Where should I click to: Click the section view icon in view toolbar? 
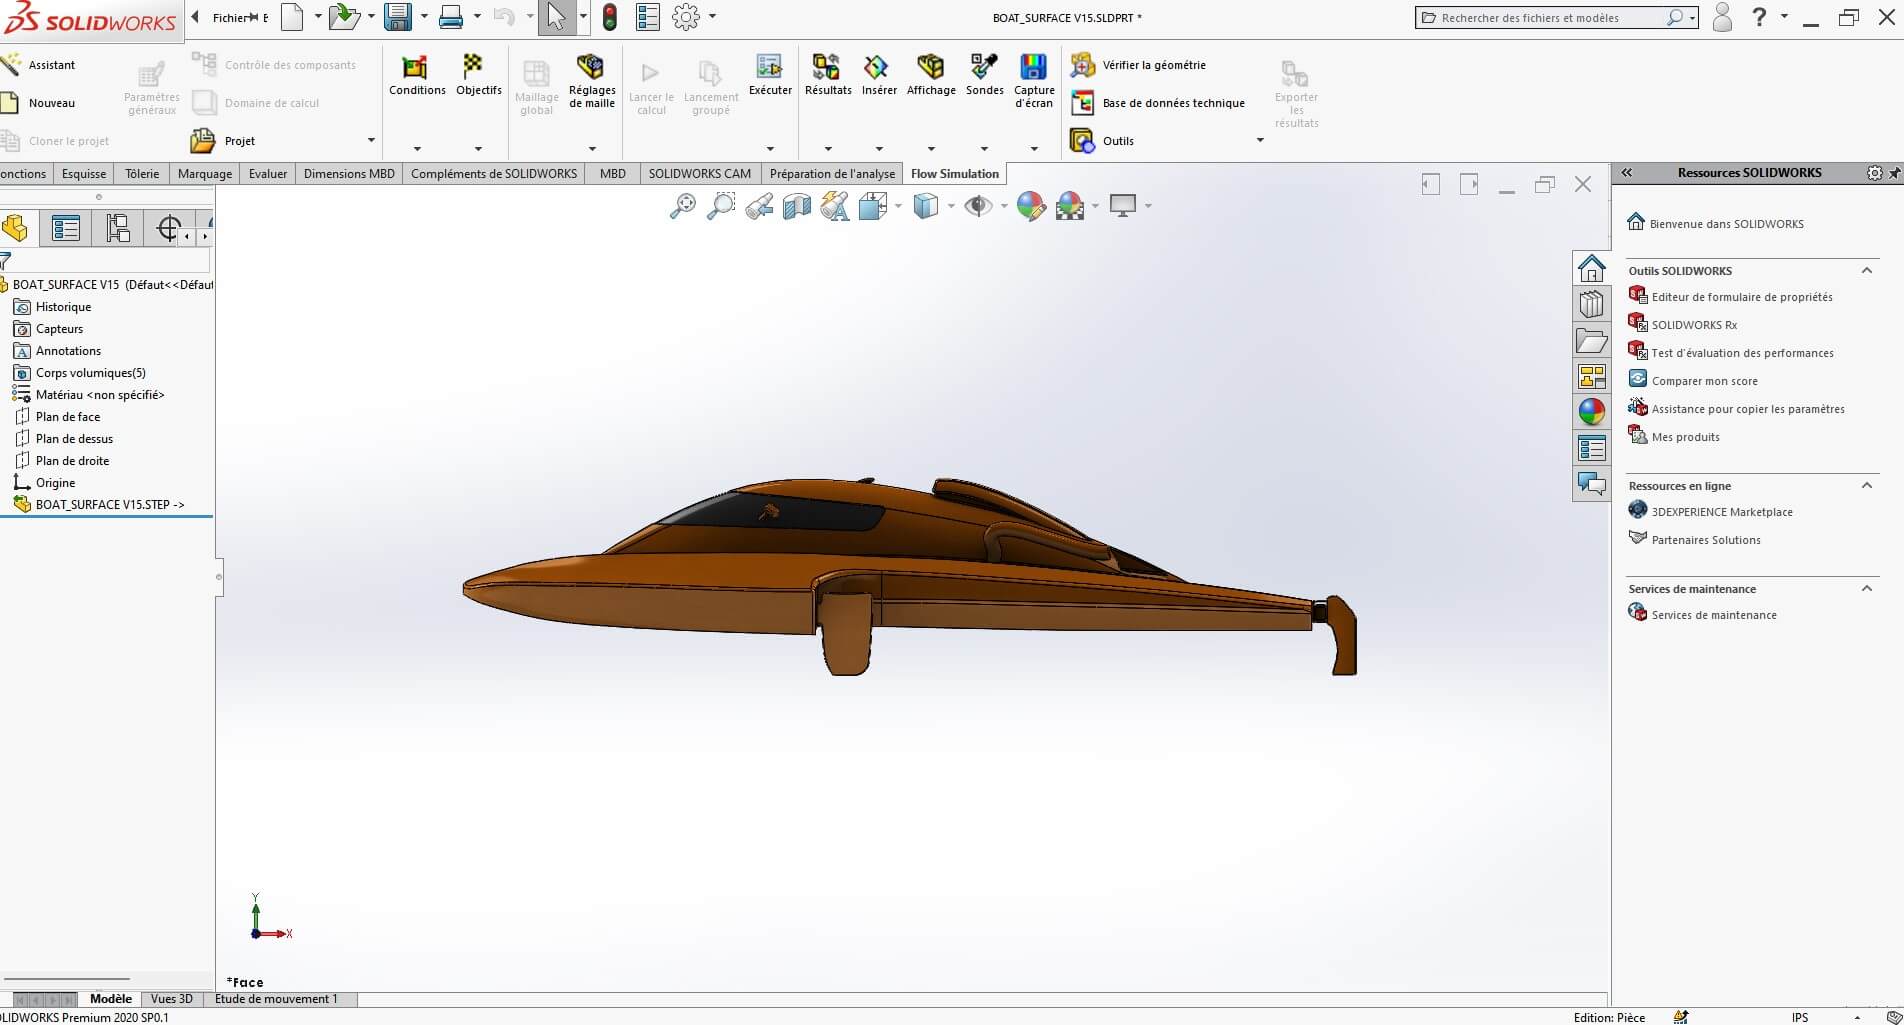[797, 207]
